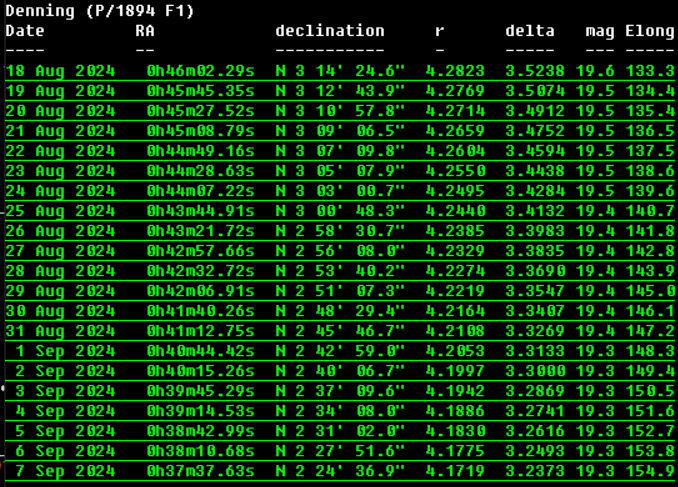Click delta value 3.3000
678x487 pixels.
[x=535, y=370]
